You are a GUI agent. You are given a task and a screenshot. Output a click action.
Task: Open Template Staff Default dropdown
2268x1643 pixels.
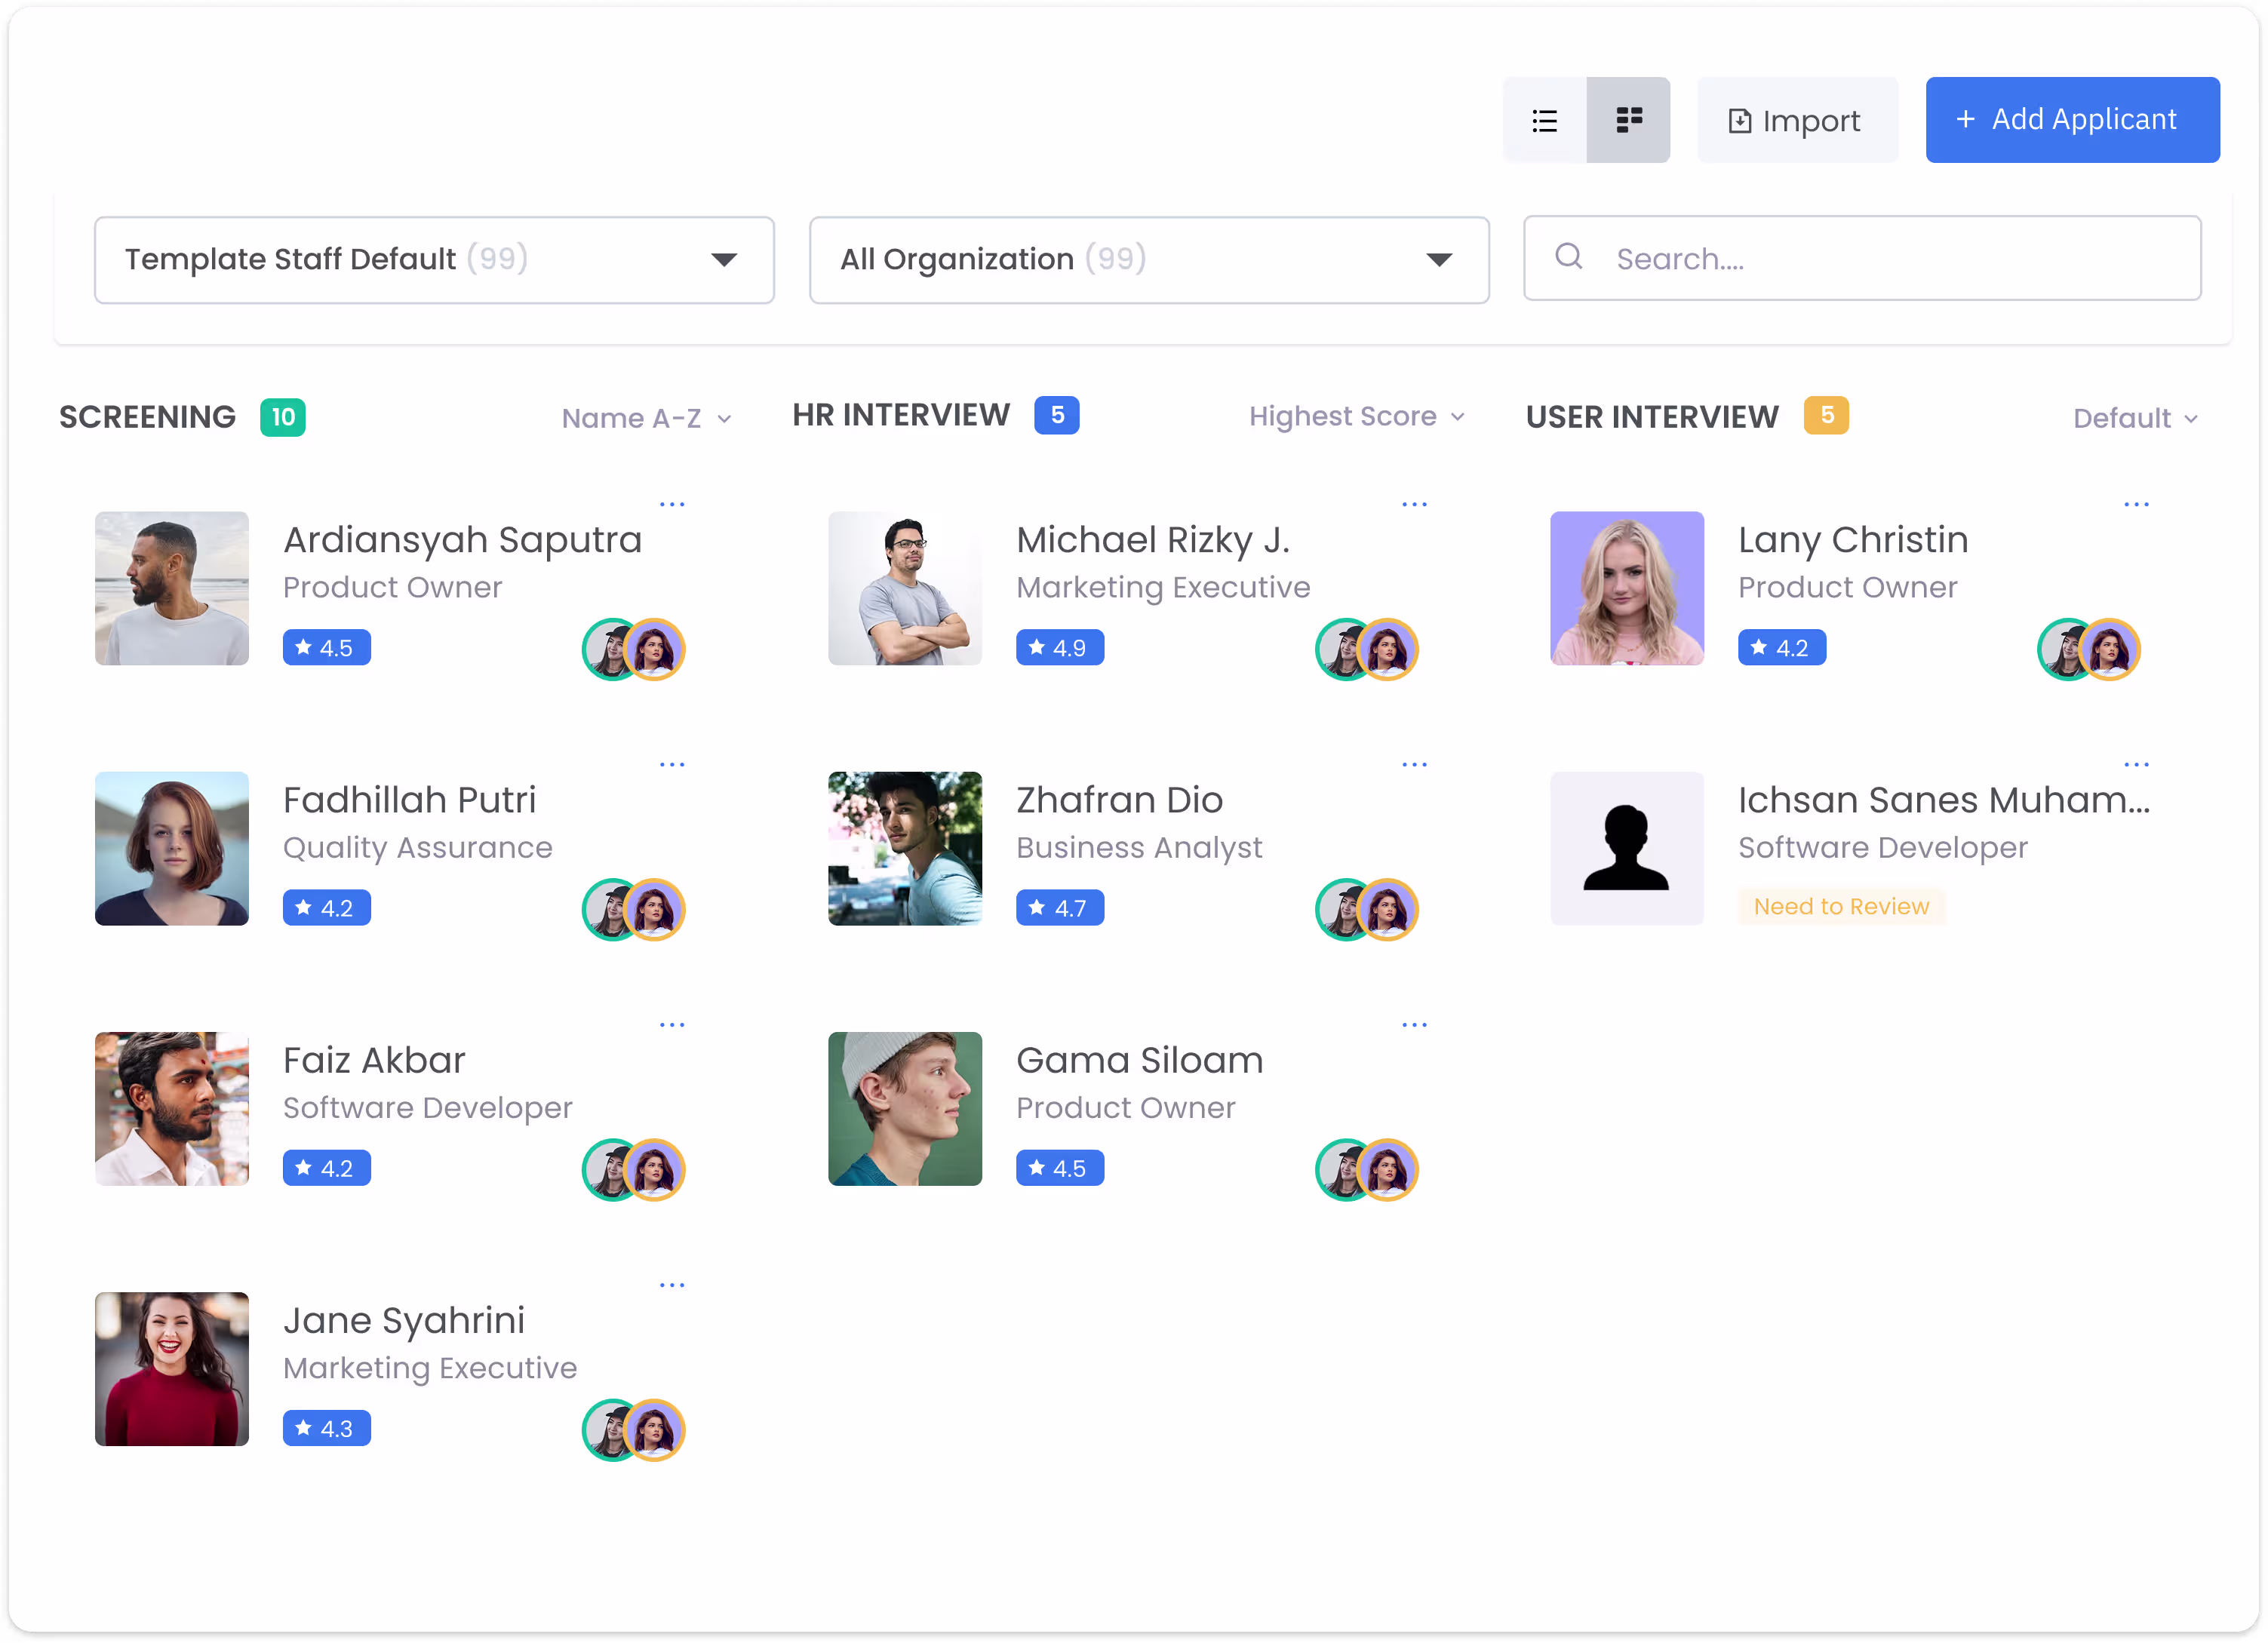click(434, 260)
